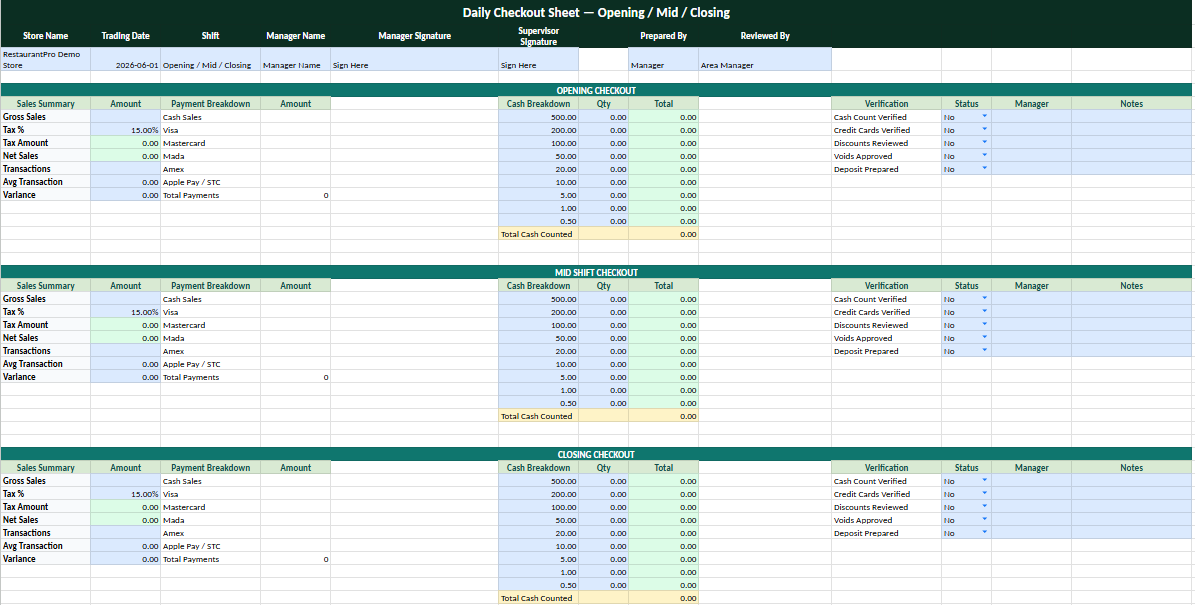Click Opening Variance amount cell
Screen dimensions: 1195x605
tap(126, 194)
